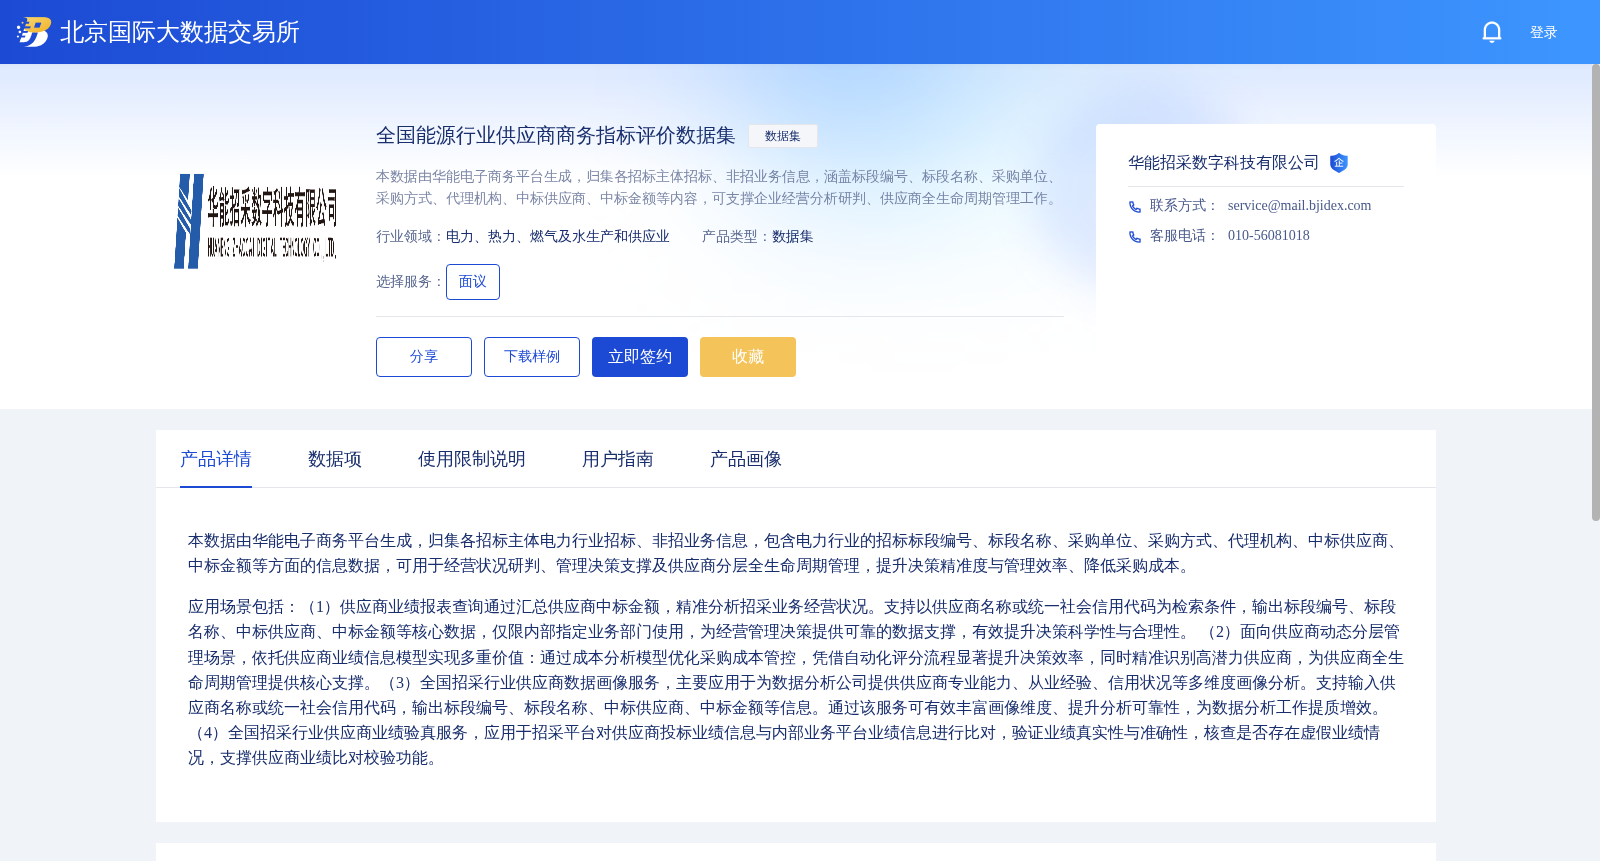
Task: Switch to the 数据项 tab
Action: [x=335, y=459]
